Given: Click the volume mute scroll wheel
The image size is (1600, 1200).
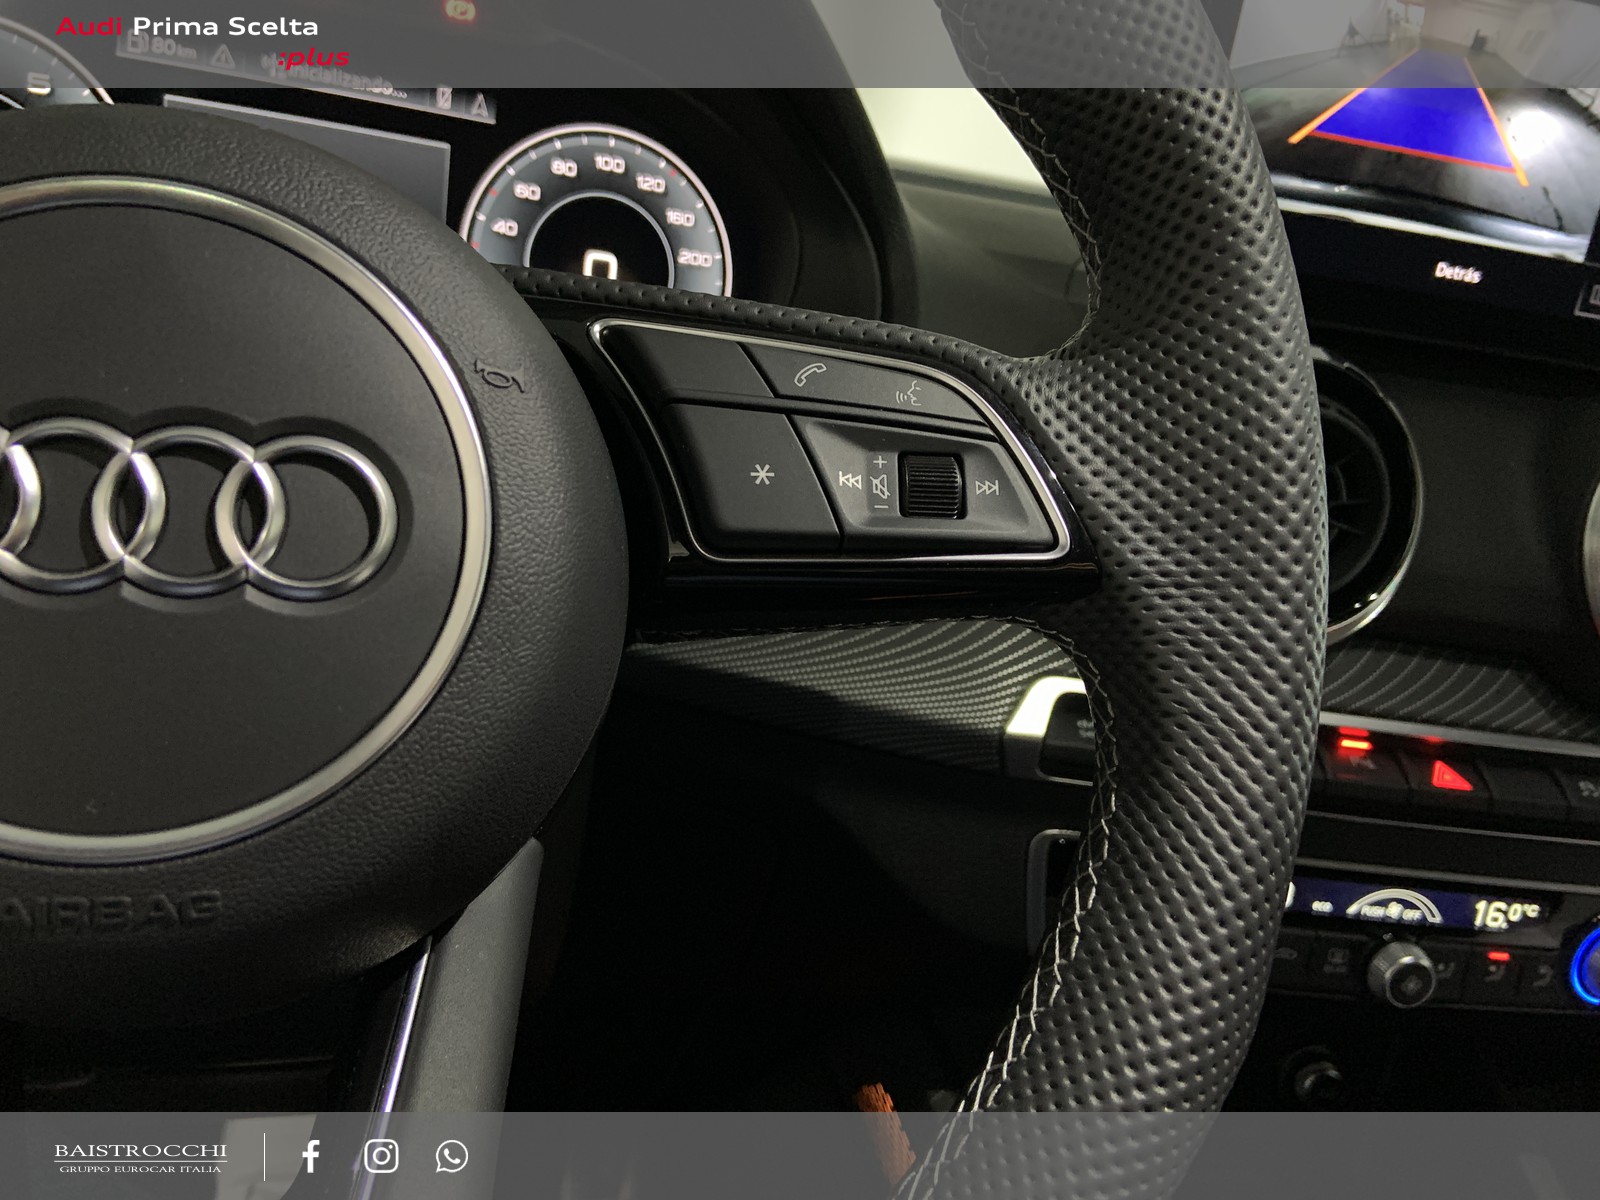Looking at the screenshot, I should pyautogui.click(x=932, y=485).
